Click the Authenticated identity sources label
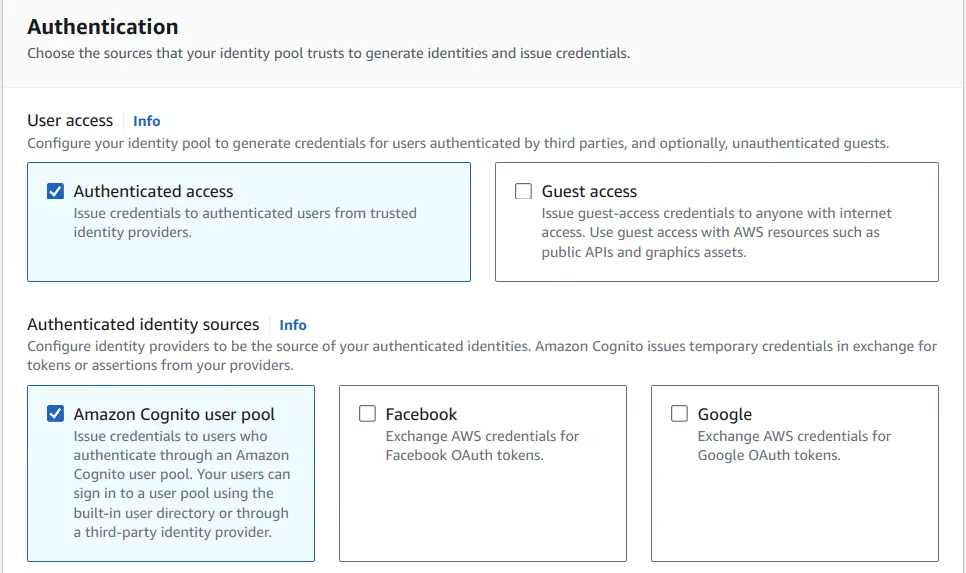Viewport: 966px width, 573px height. 143,325
